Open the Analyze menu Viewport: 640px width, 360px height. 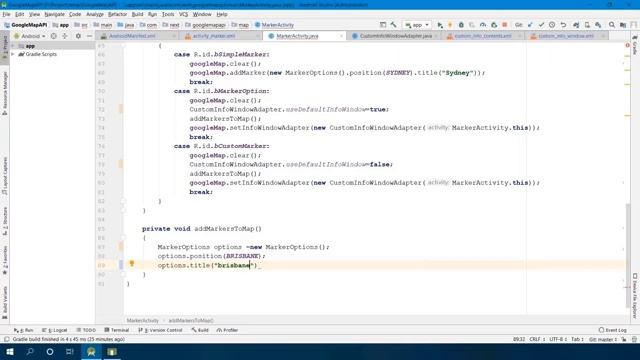95,14
